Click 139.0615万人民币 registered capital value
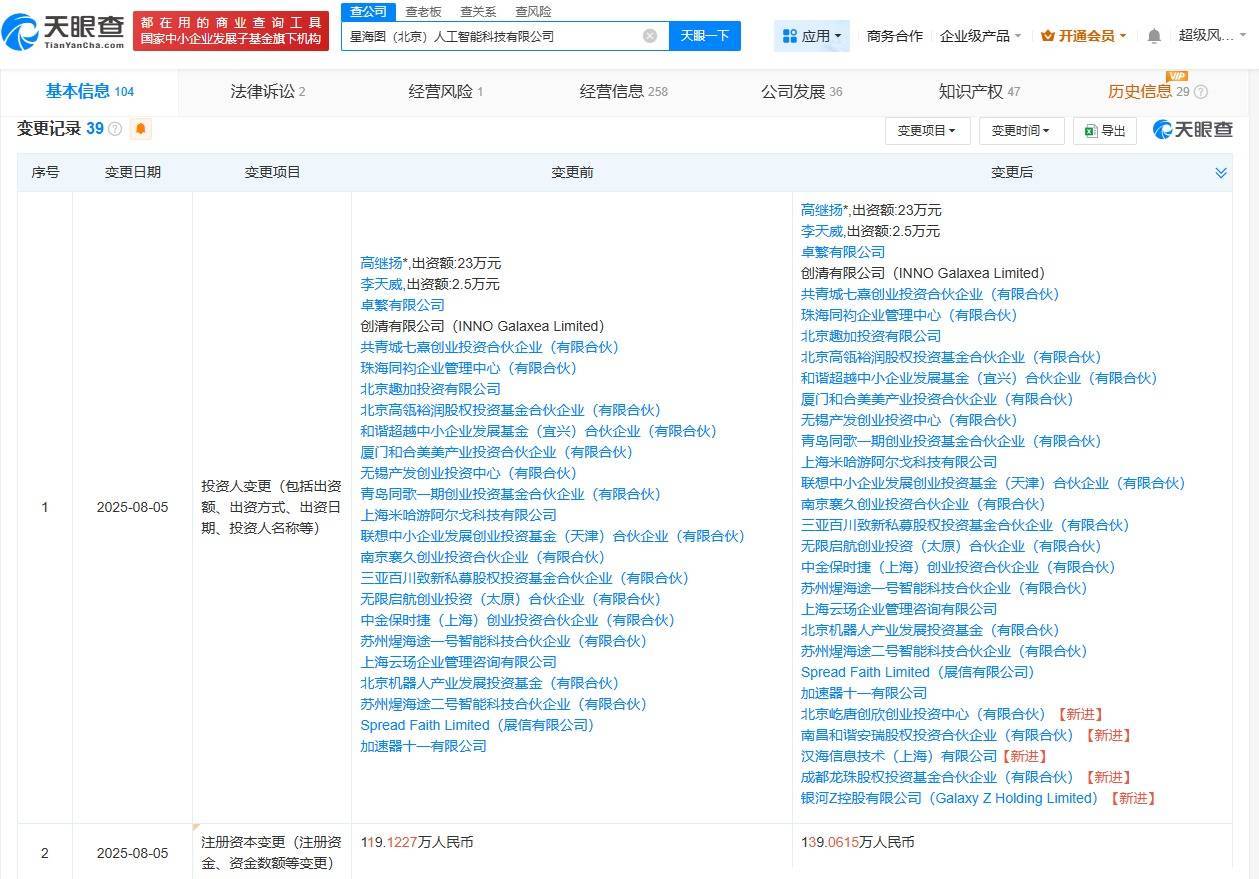Image resolution: width=1259 pixels, height=879 pixels. pyautogui.click(x=857, y=843)
